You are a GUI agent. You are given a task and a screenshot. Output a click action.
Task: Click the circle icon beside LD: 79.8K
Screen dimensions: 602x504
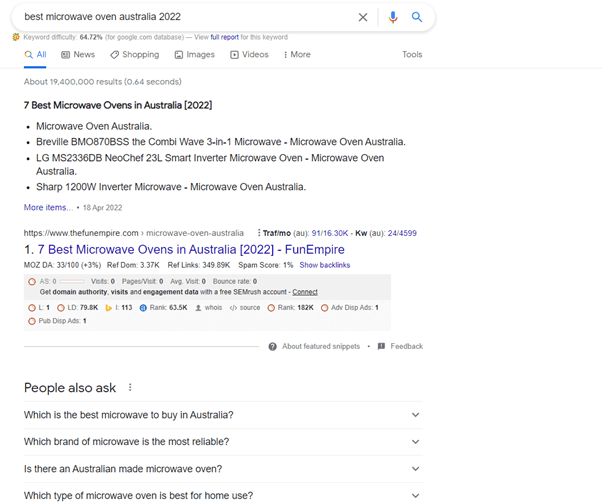(61, 308)
